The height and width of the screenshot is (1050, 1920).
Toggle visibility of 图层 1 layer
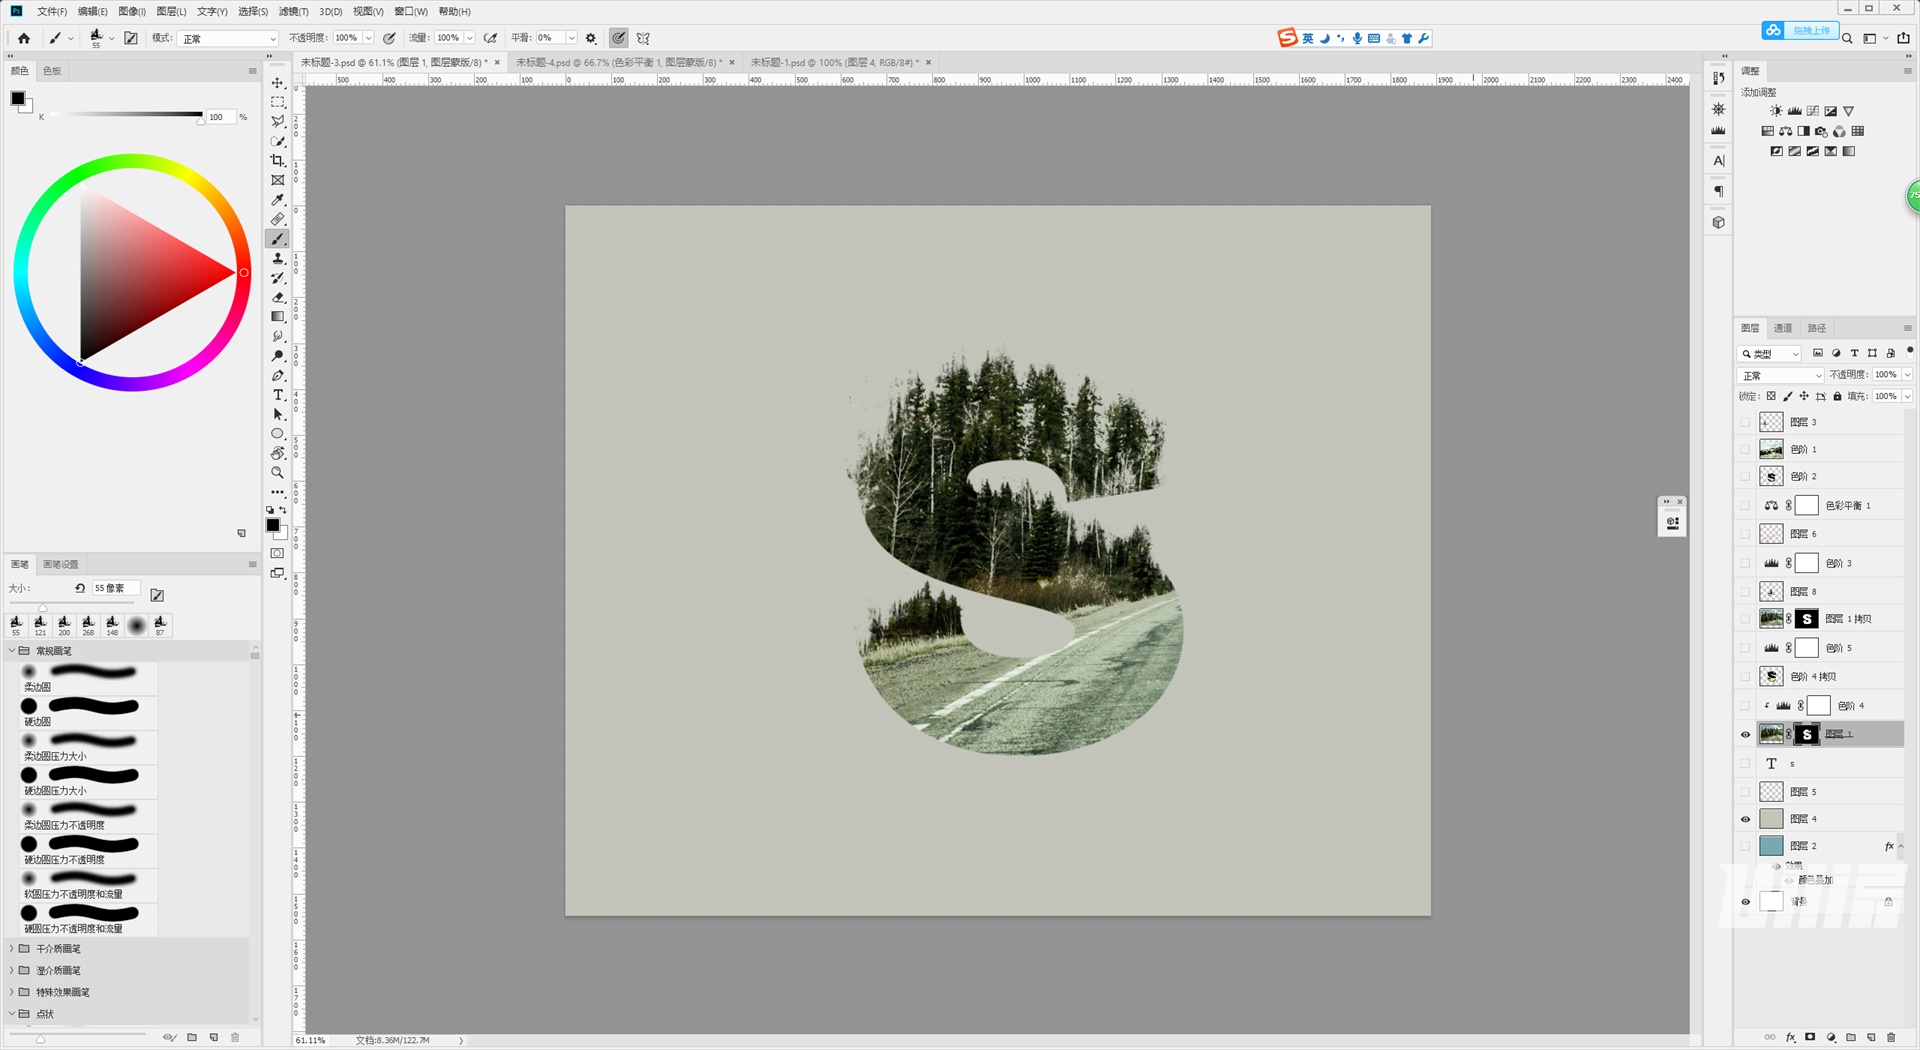pyautogui.click(x=1746, y=734)
